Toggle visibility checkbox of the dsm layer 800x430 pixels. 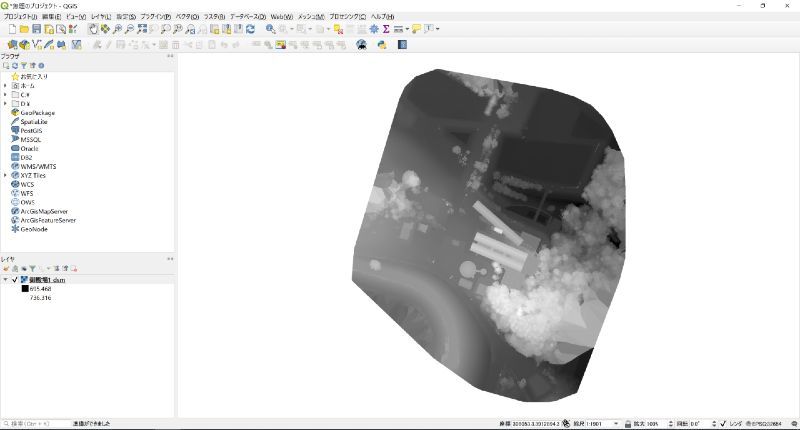click(15, 280)
